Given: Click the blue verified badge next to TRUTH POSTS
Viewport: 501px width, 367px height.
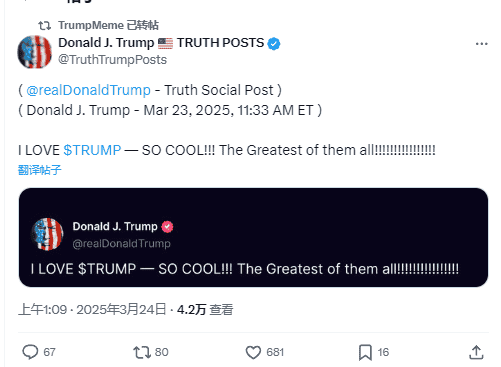Looking at the screenshot, I should coord(274,44).
